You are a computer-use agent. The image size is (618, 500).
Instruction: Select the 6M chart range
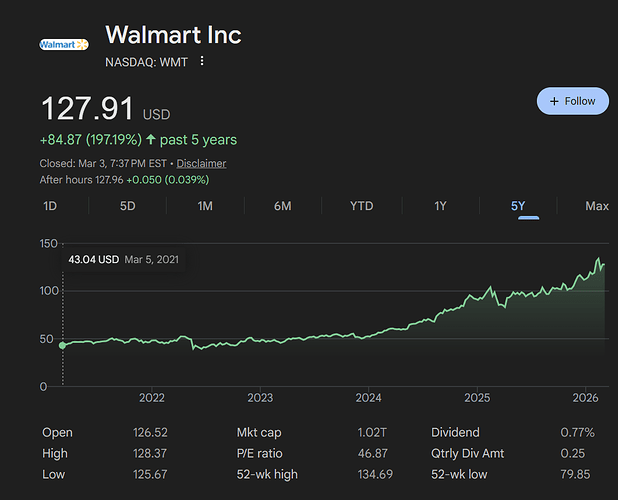point(282,206)
